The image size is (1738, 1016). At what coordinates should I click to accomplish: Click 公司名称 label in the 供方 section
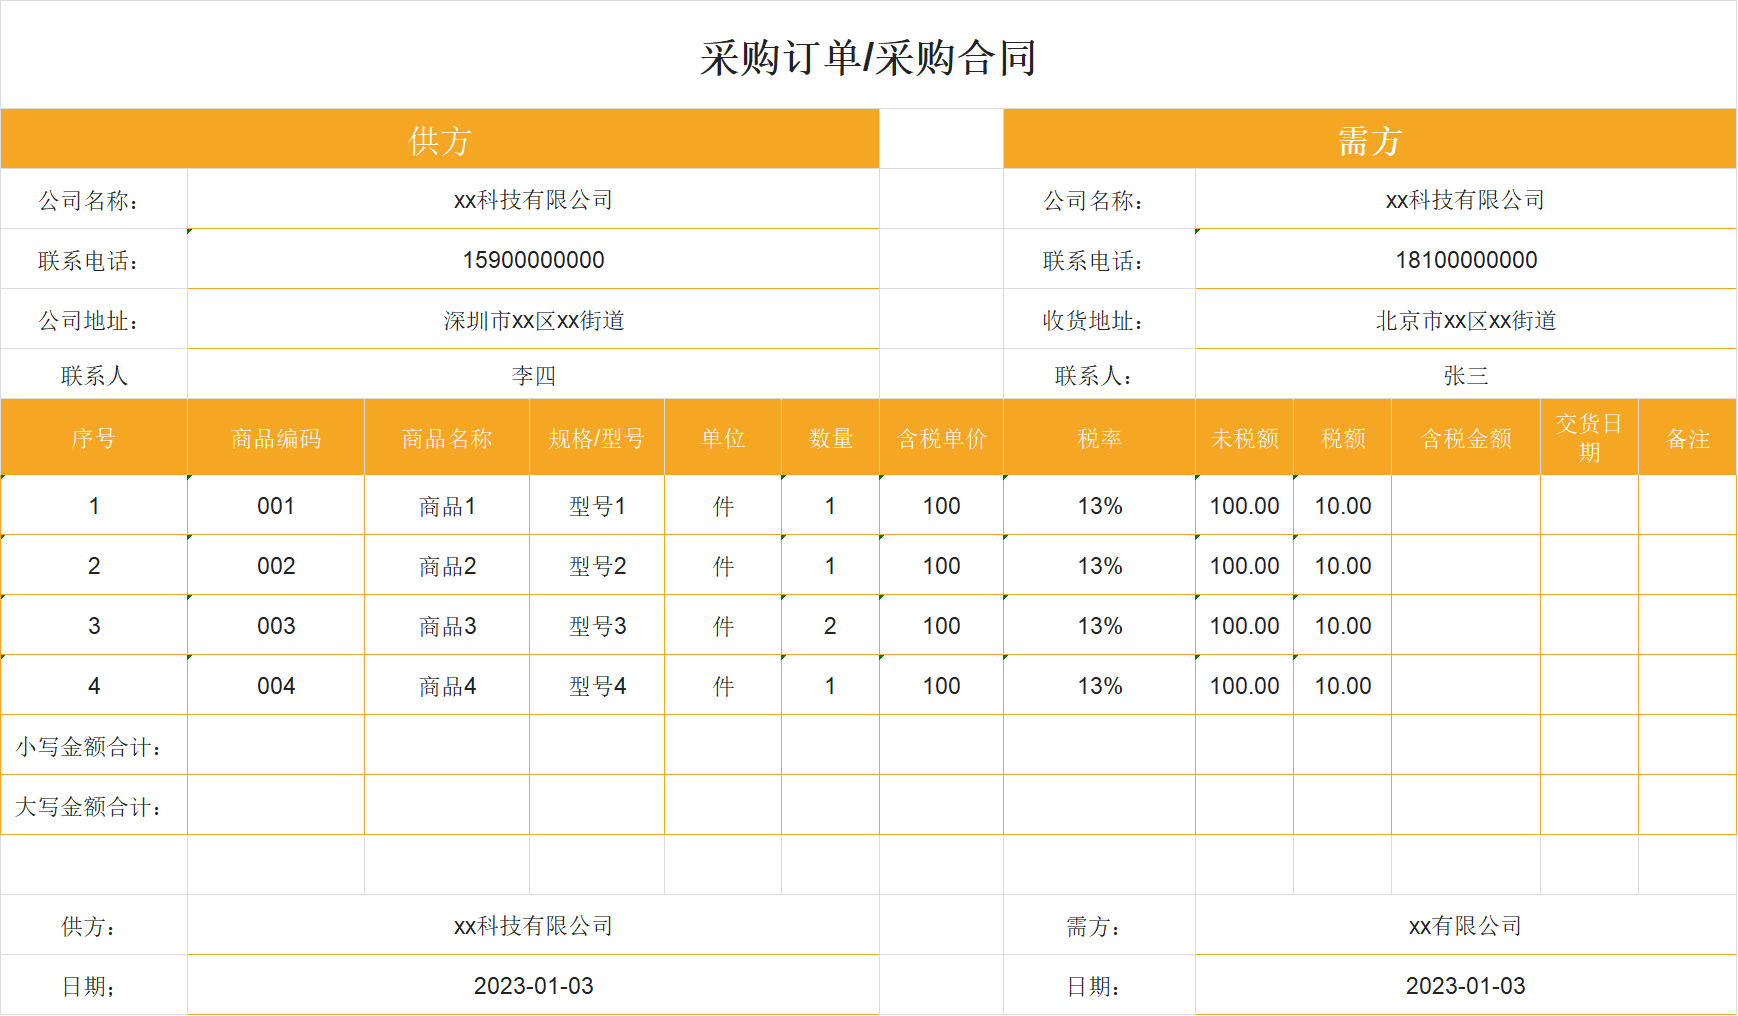point(88,200)
